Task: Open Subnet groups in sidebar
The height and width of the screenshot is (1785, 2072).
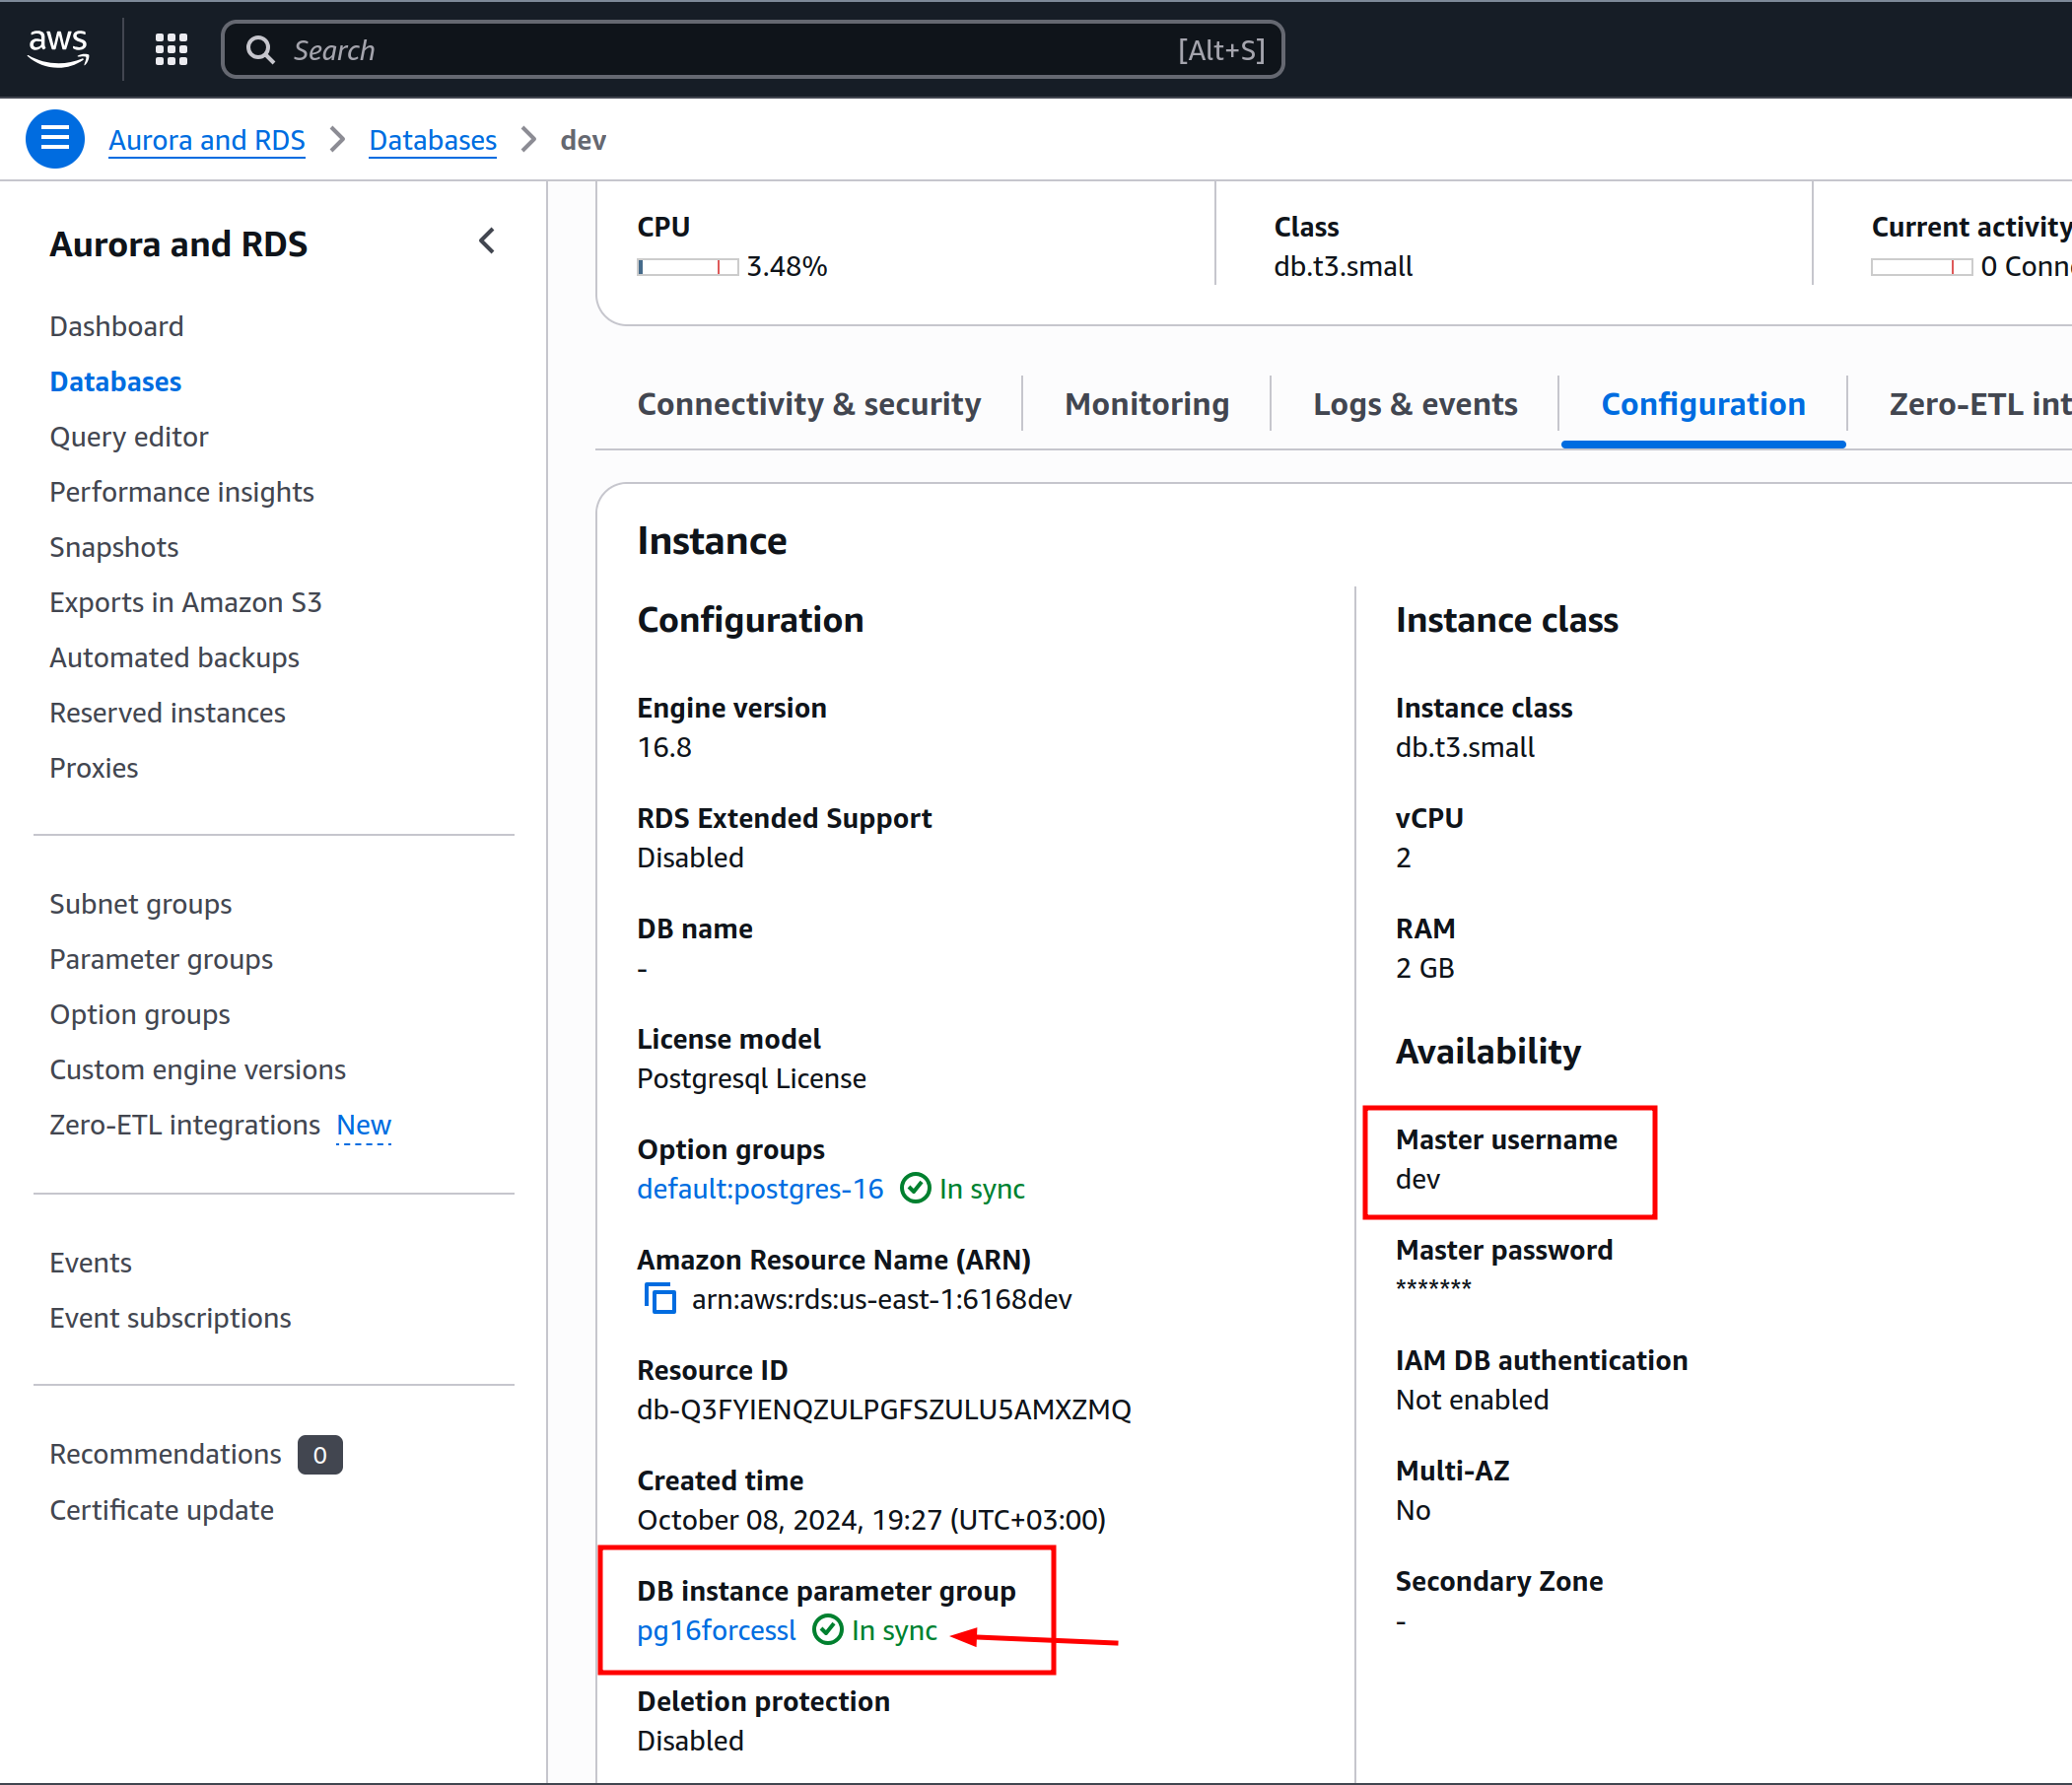Action: [141, 903]
